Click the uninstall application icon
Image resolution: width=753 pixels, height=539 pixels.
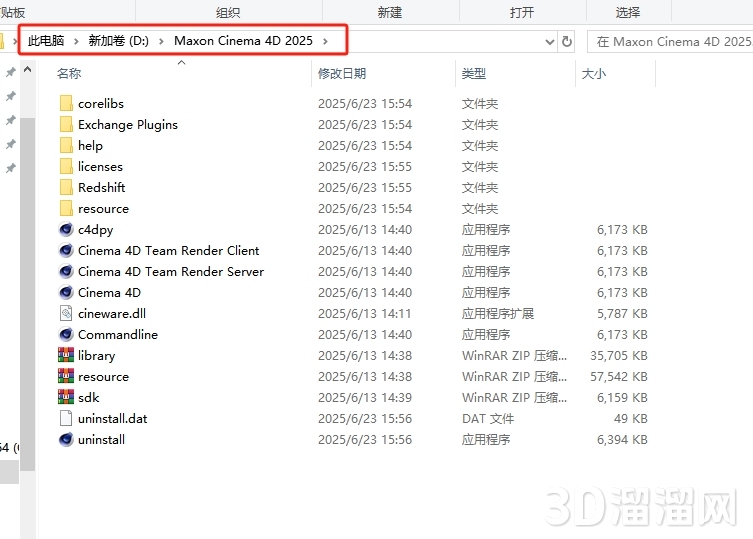[66, 439]
